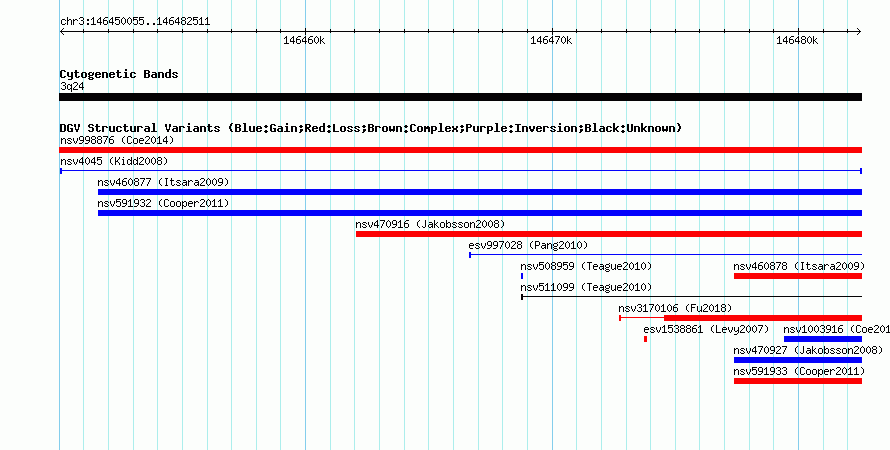Select nsv591933 (Cooper2011) label
The image size is (890, 450).
click(x=799, y=371)
